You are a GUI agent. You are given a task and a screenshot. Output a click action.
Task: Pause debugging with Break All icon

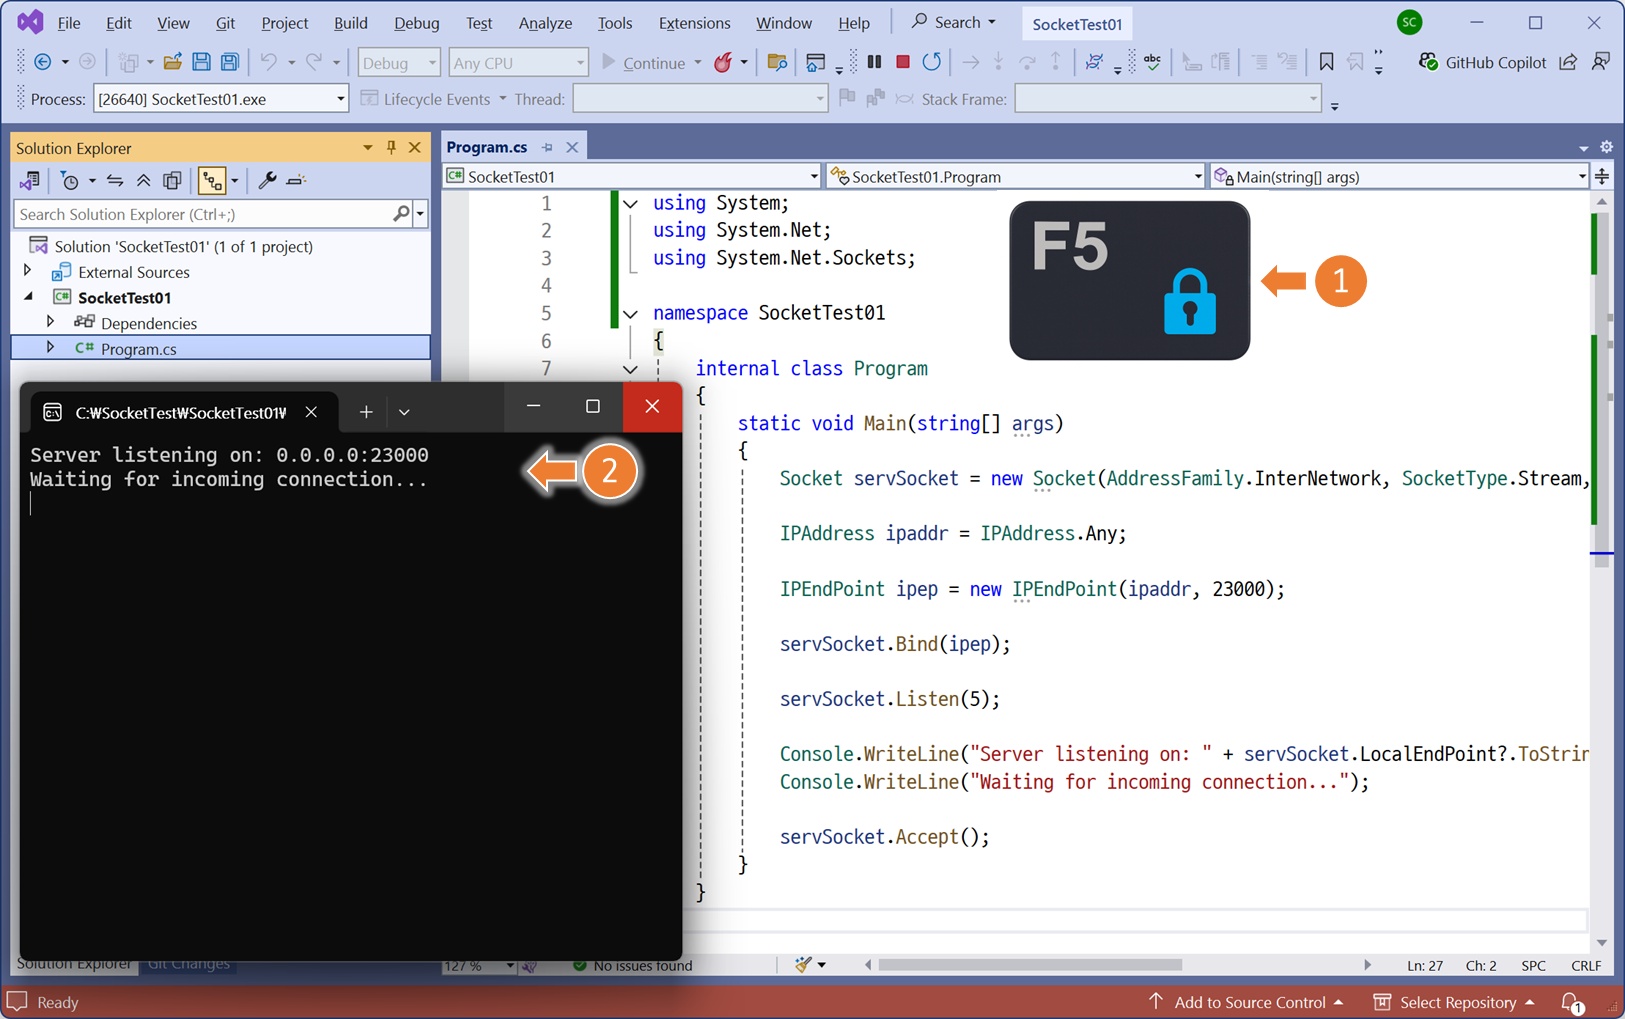pos(874,62)
